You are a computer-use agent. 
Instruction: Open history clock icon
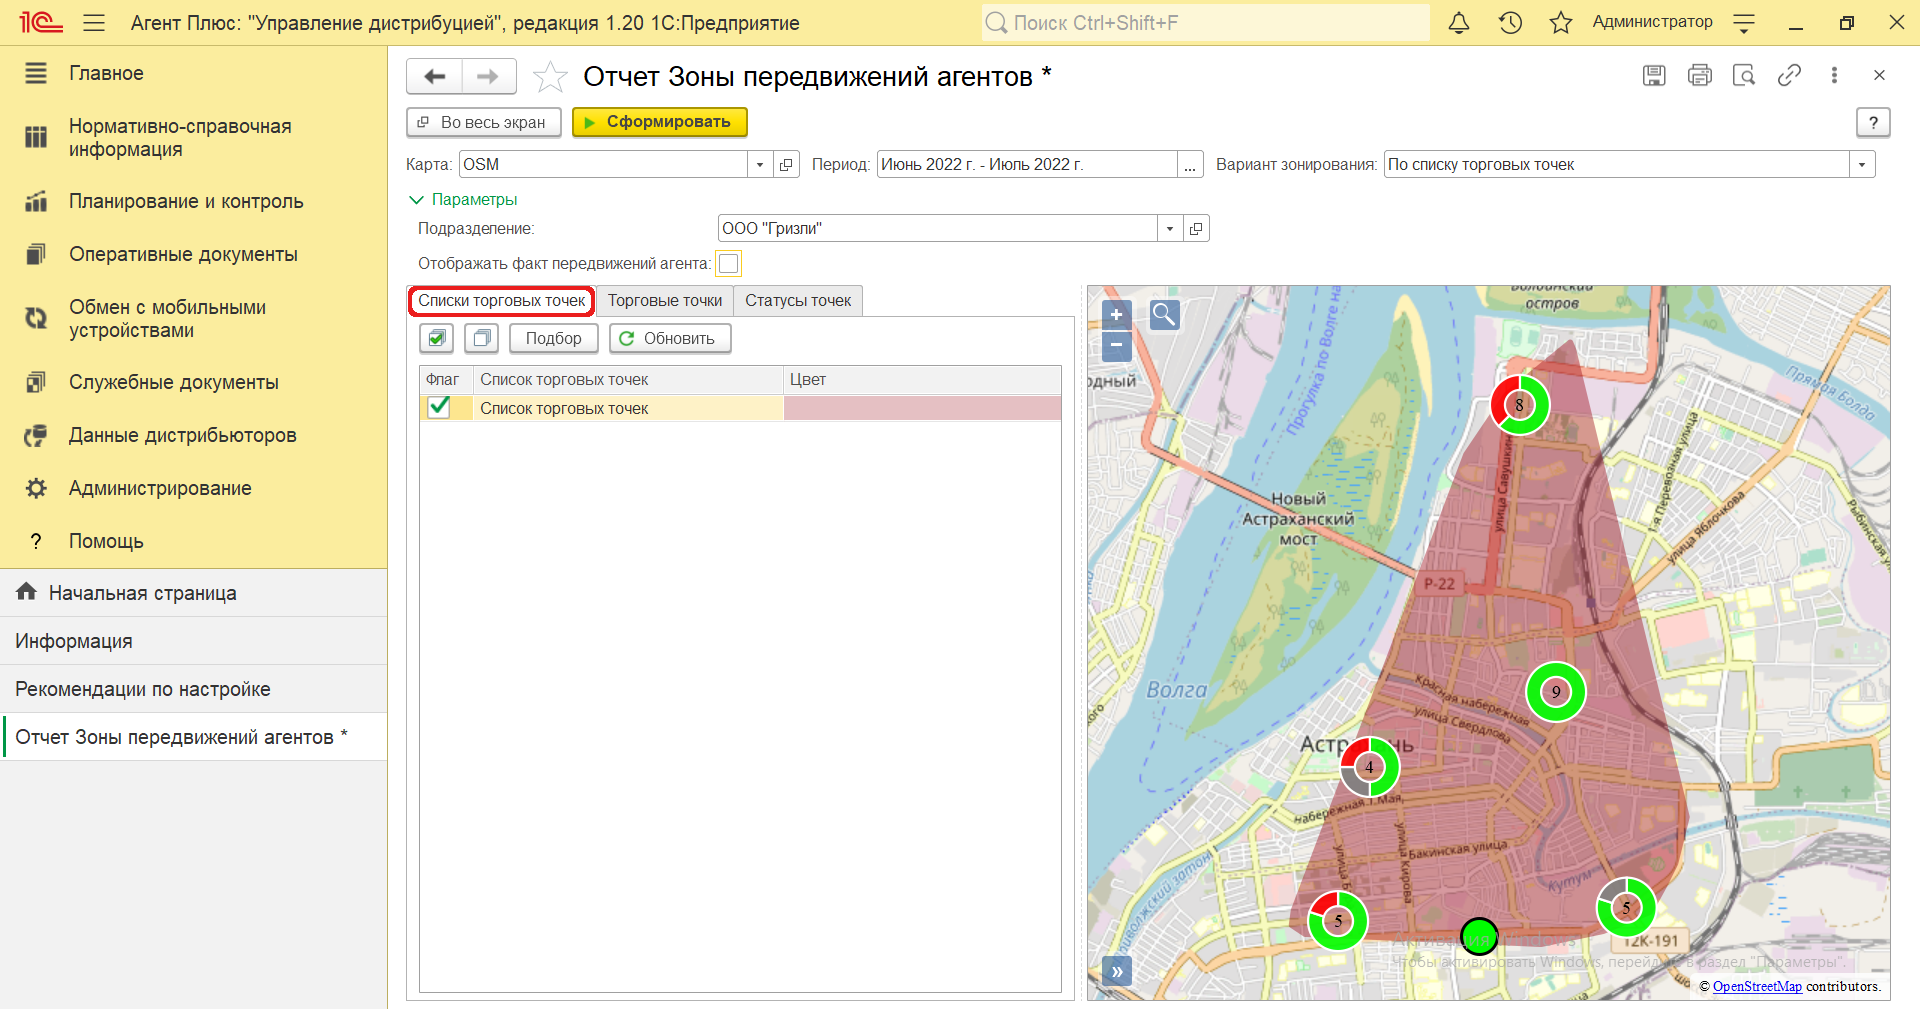pyautogui.click(x=1510, y=22)
